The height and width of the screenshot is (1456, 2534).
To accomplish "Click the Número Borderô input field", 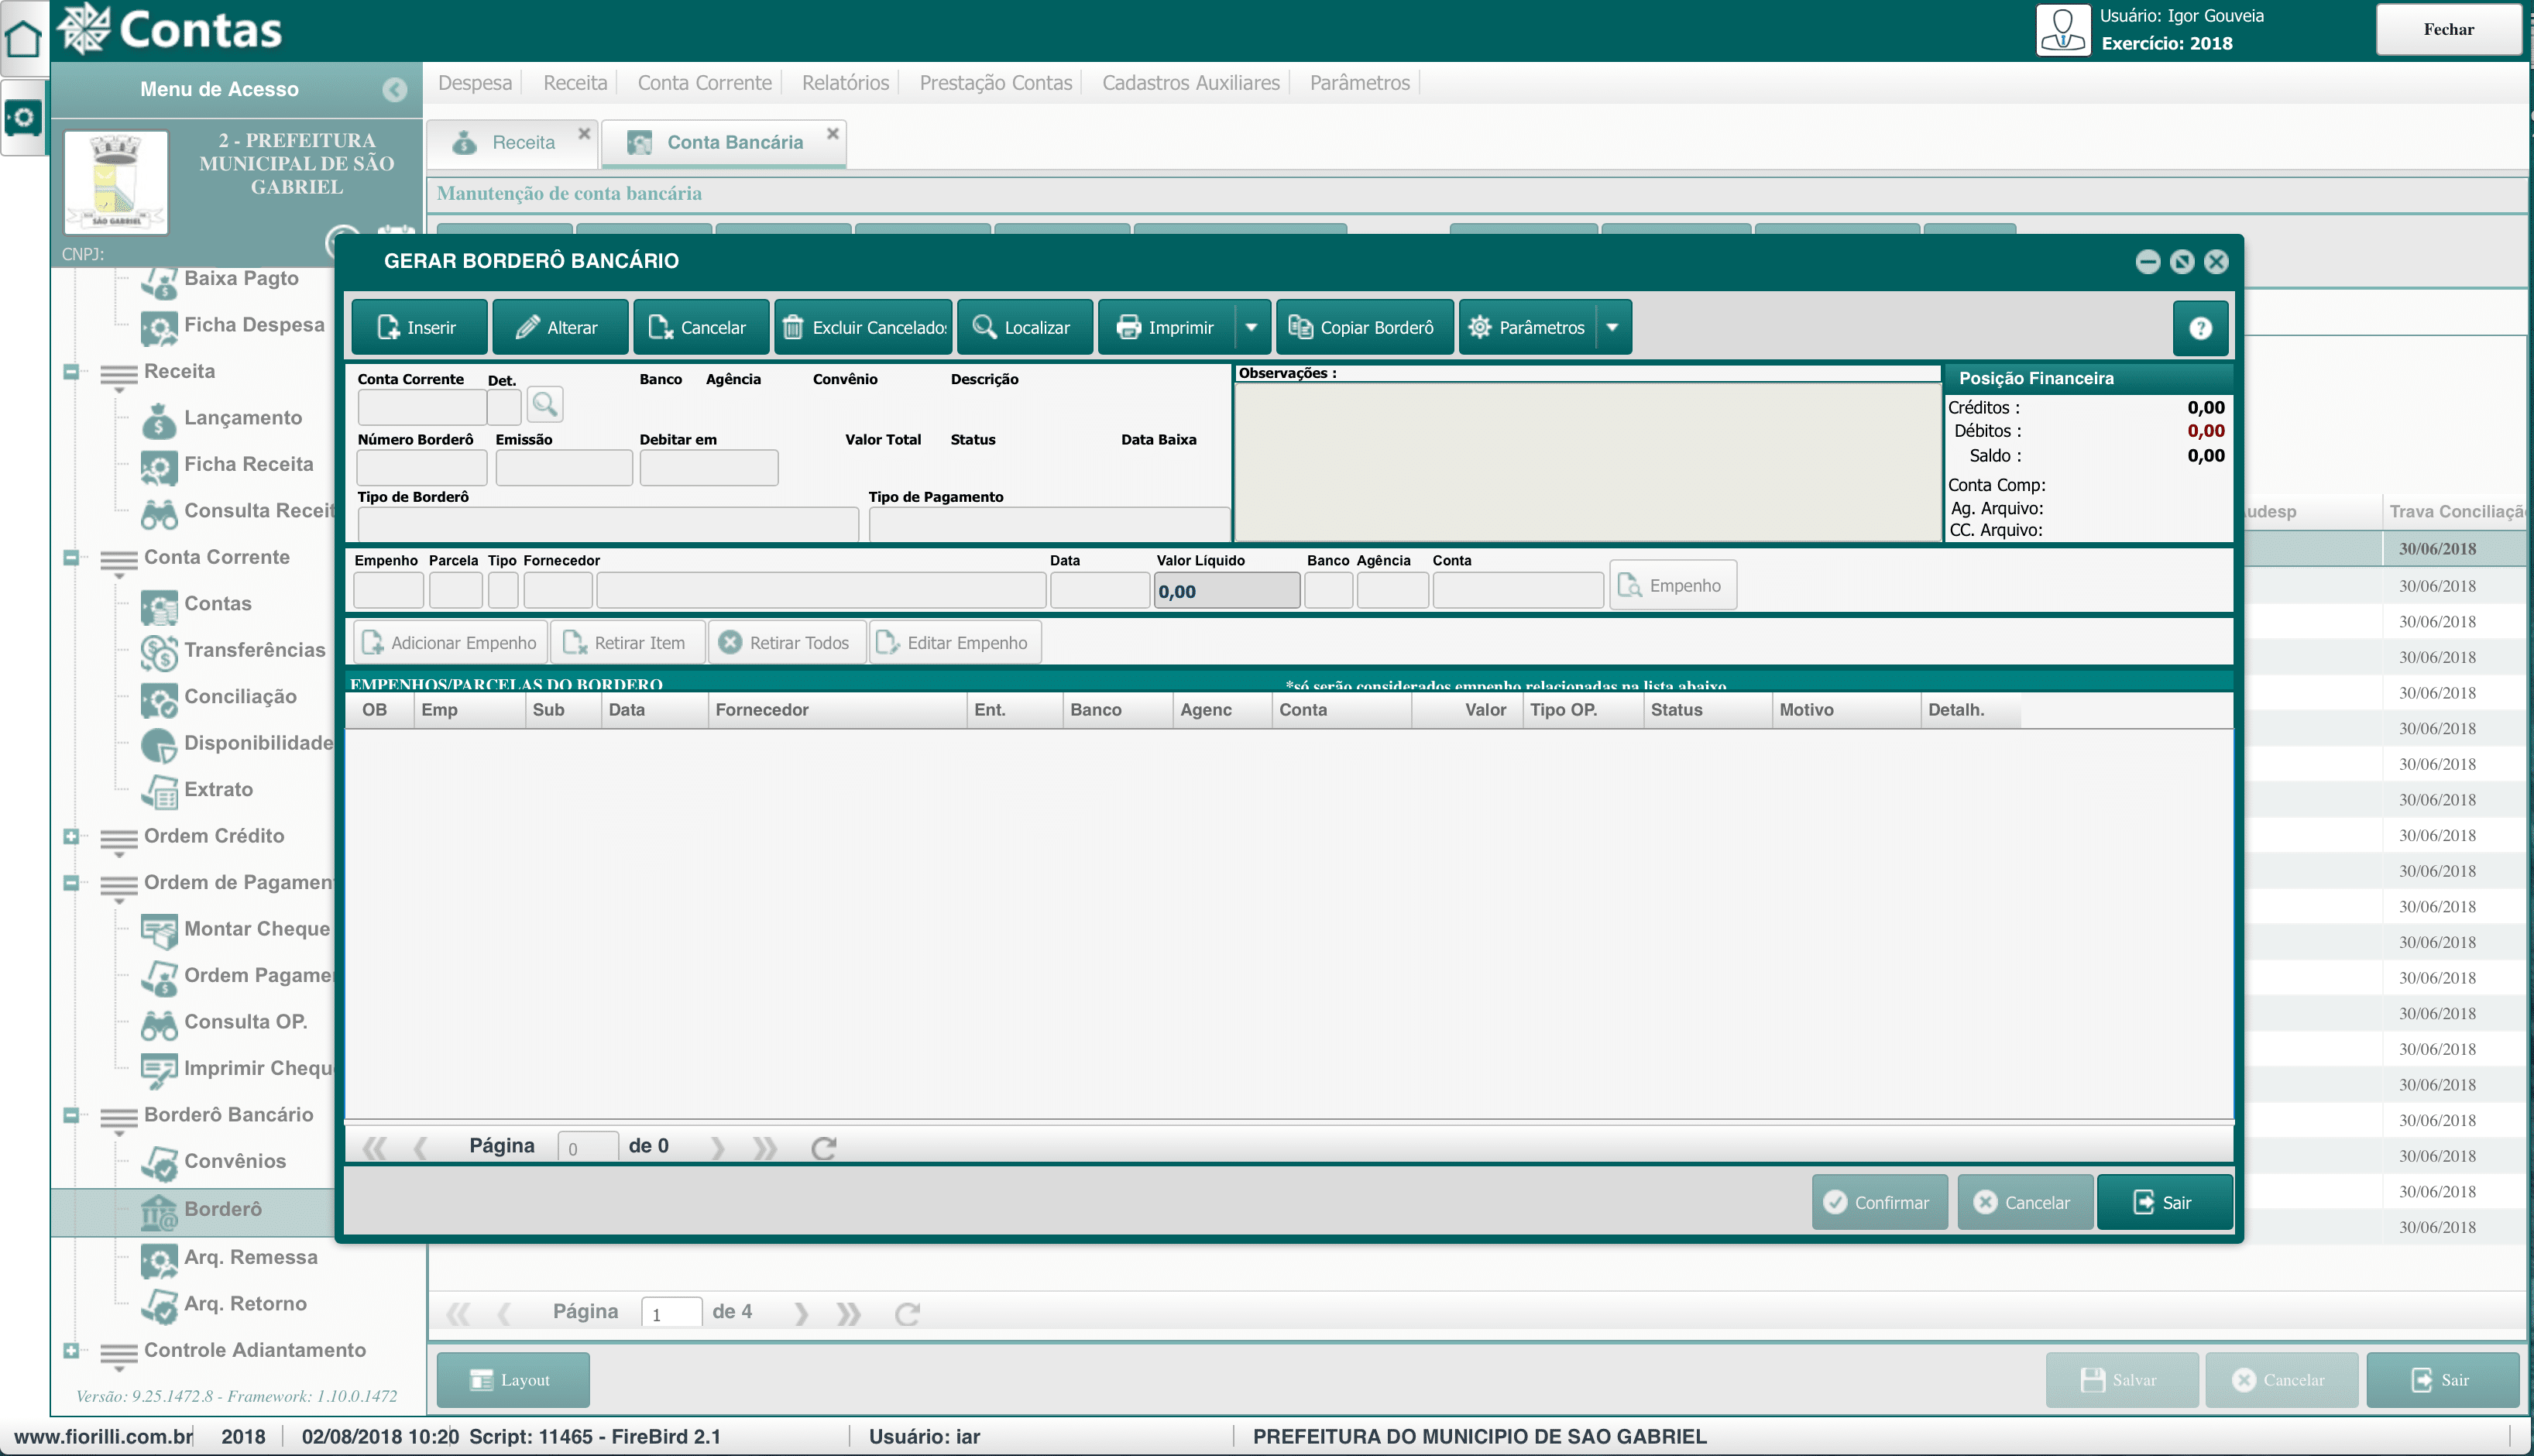I will click(421, 468).
